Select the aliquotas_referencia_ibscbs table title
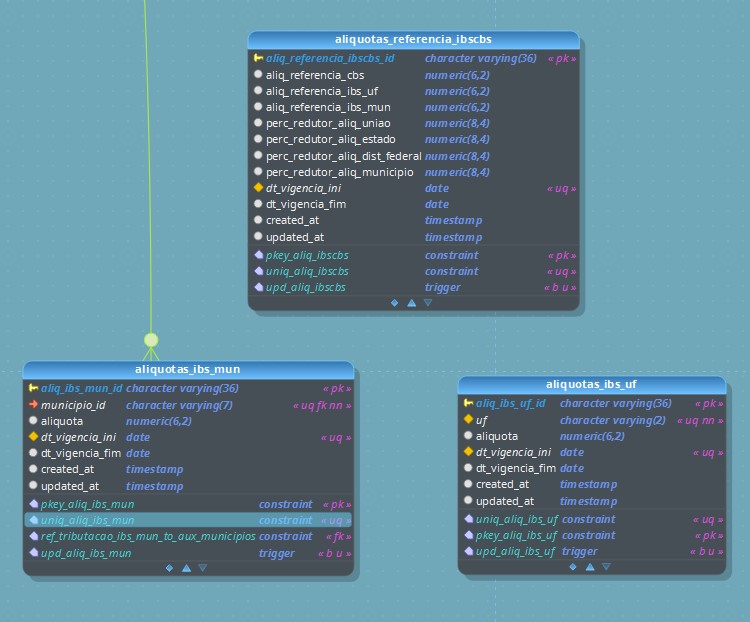Screen dimensions: 750x622 coord(413,39)
